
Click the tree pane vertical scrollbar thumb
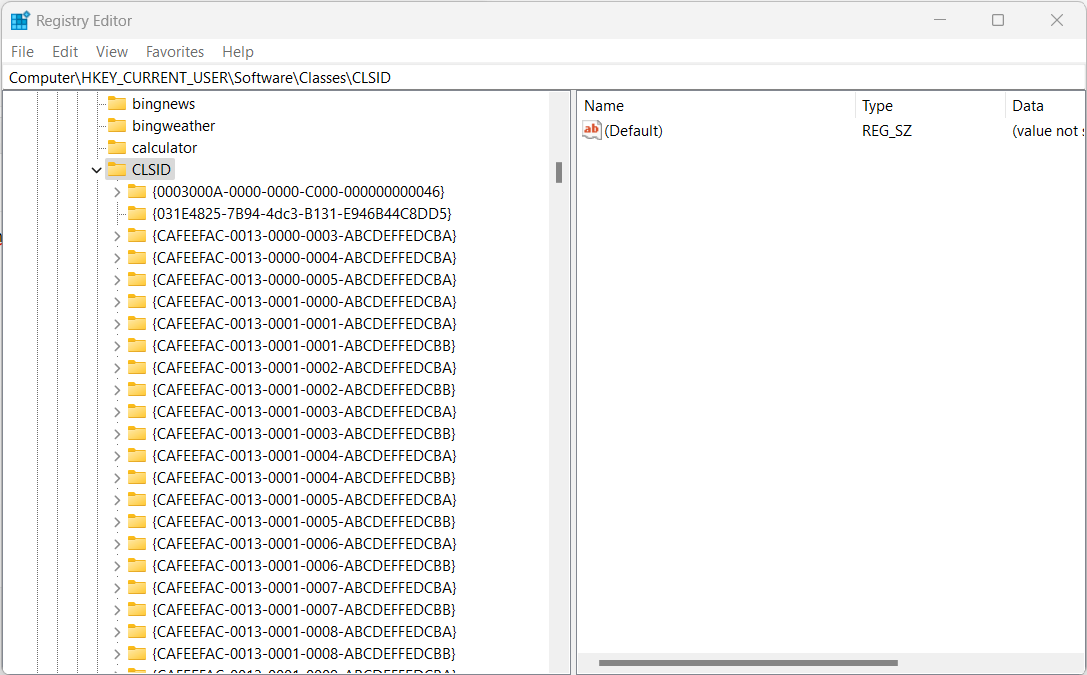tap(559, 173)
